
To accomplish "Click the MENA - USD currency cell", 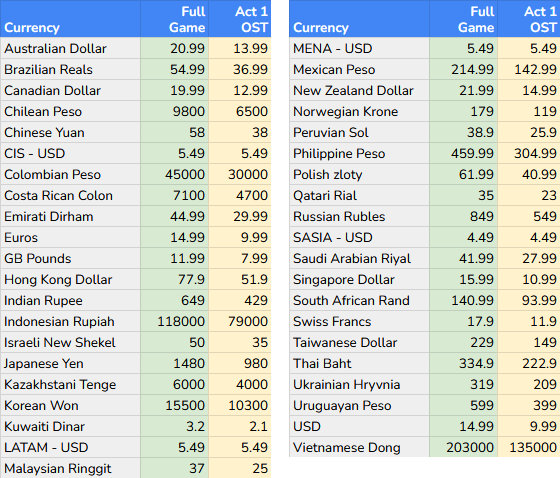I will (x=359, y=48).
